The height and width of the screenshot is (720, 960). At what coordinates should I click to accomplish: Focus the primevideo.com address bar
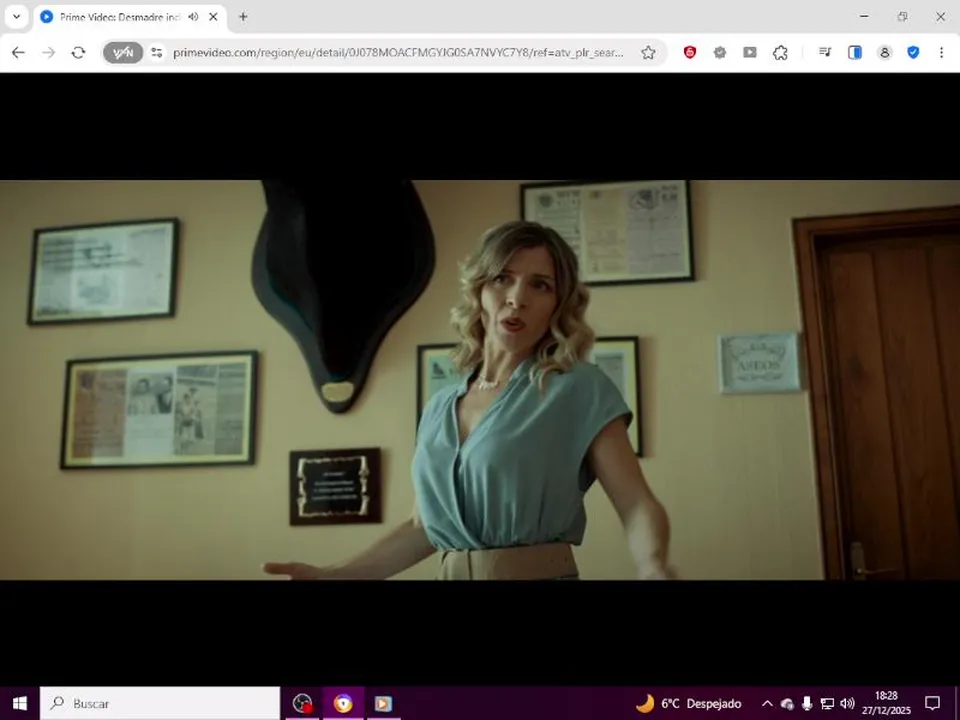coord(398,53)
